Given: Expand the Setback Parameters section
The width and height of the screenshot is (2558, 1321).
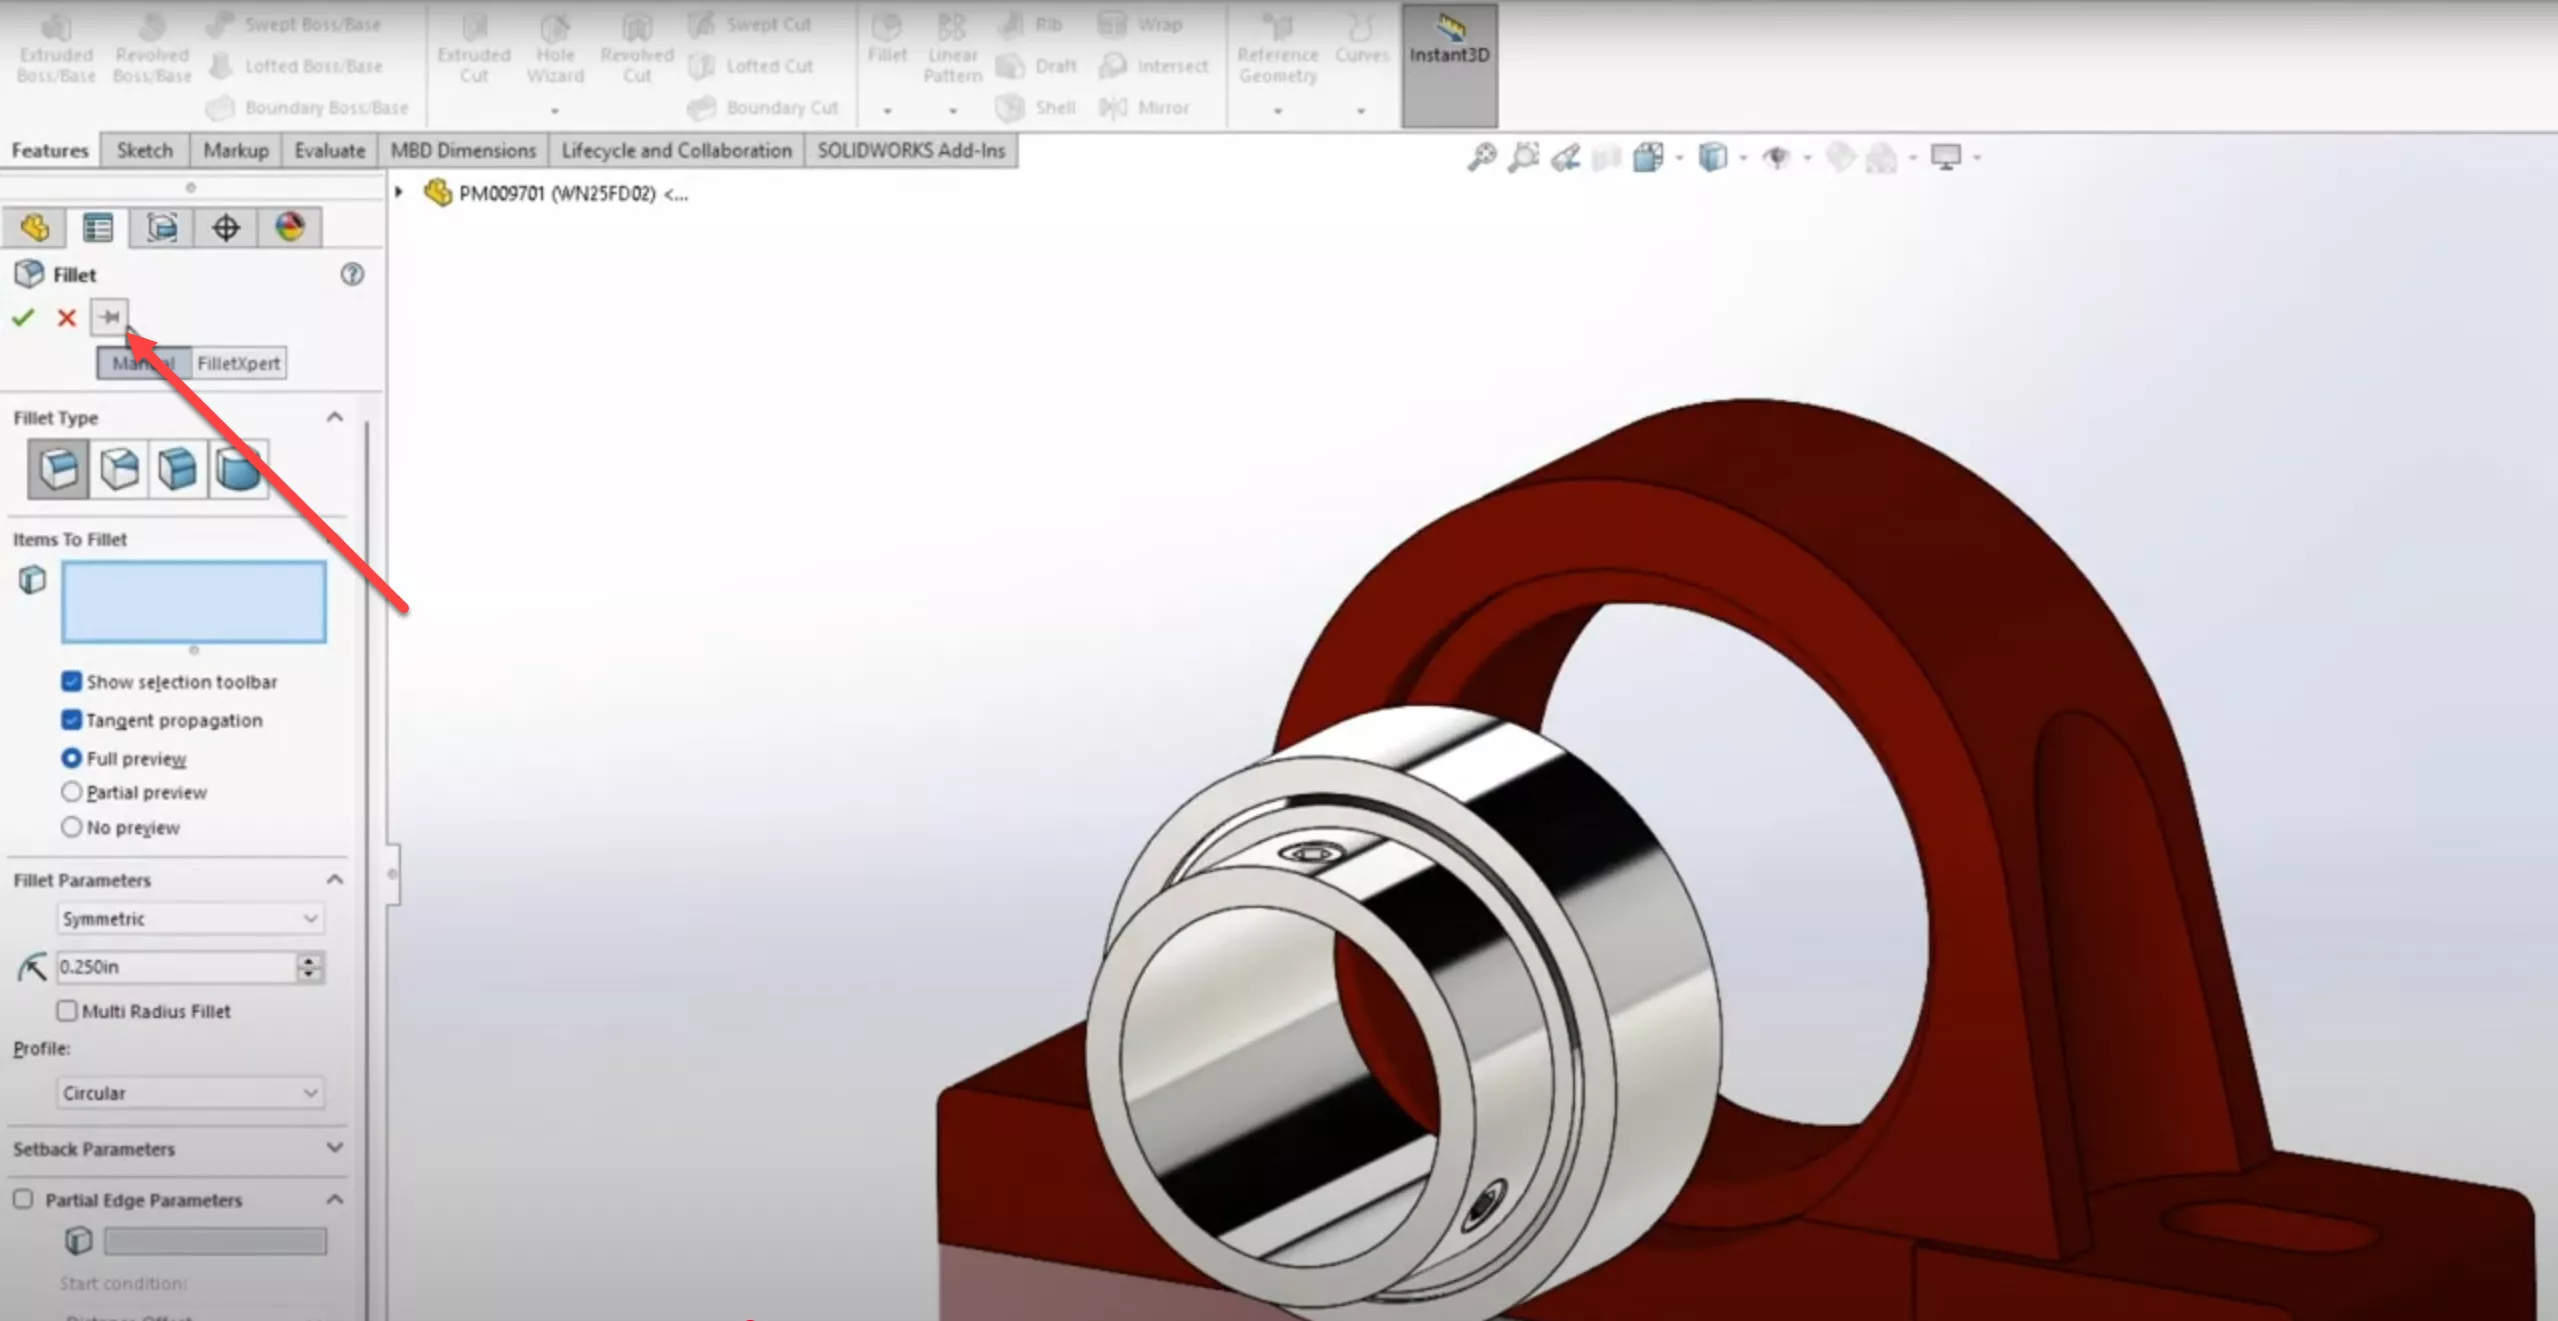Looking at the screenshot, I should tap(335, 1147).
